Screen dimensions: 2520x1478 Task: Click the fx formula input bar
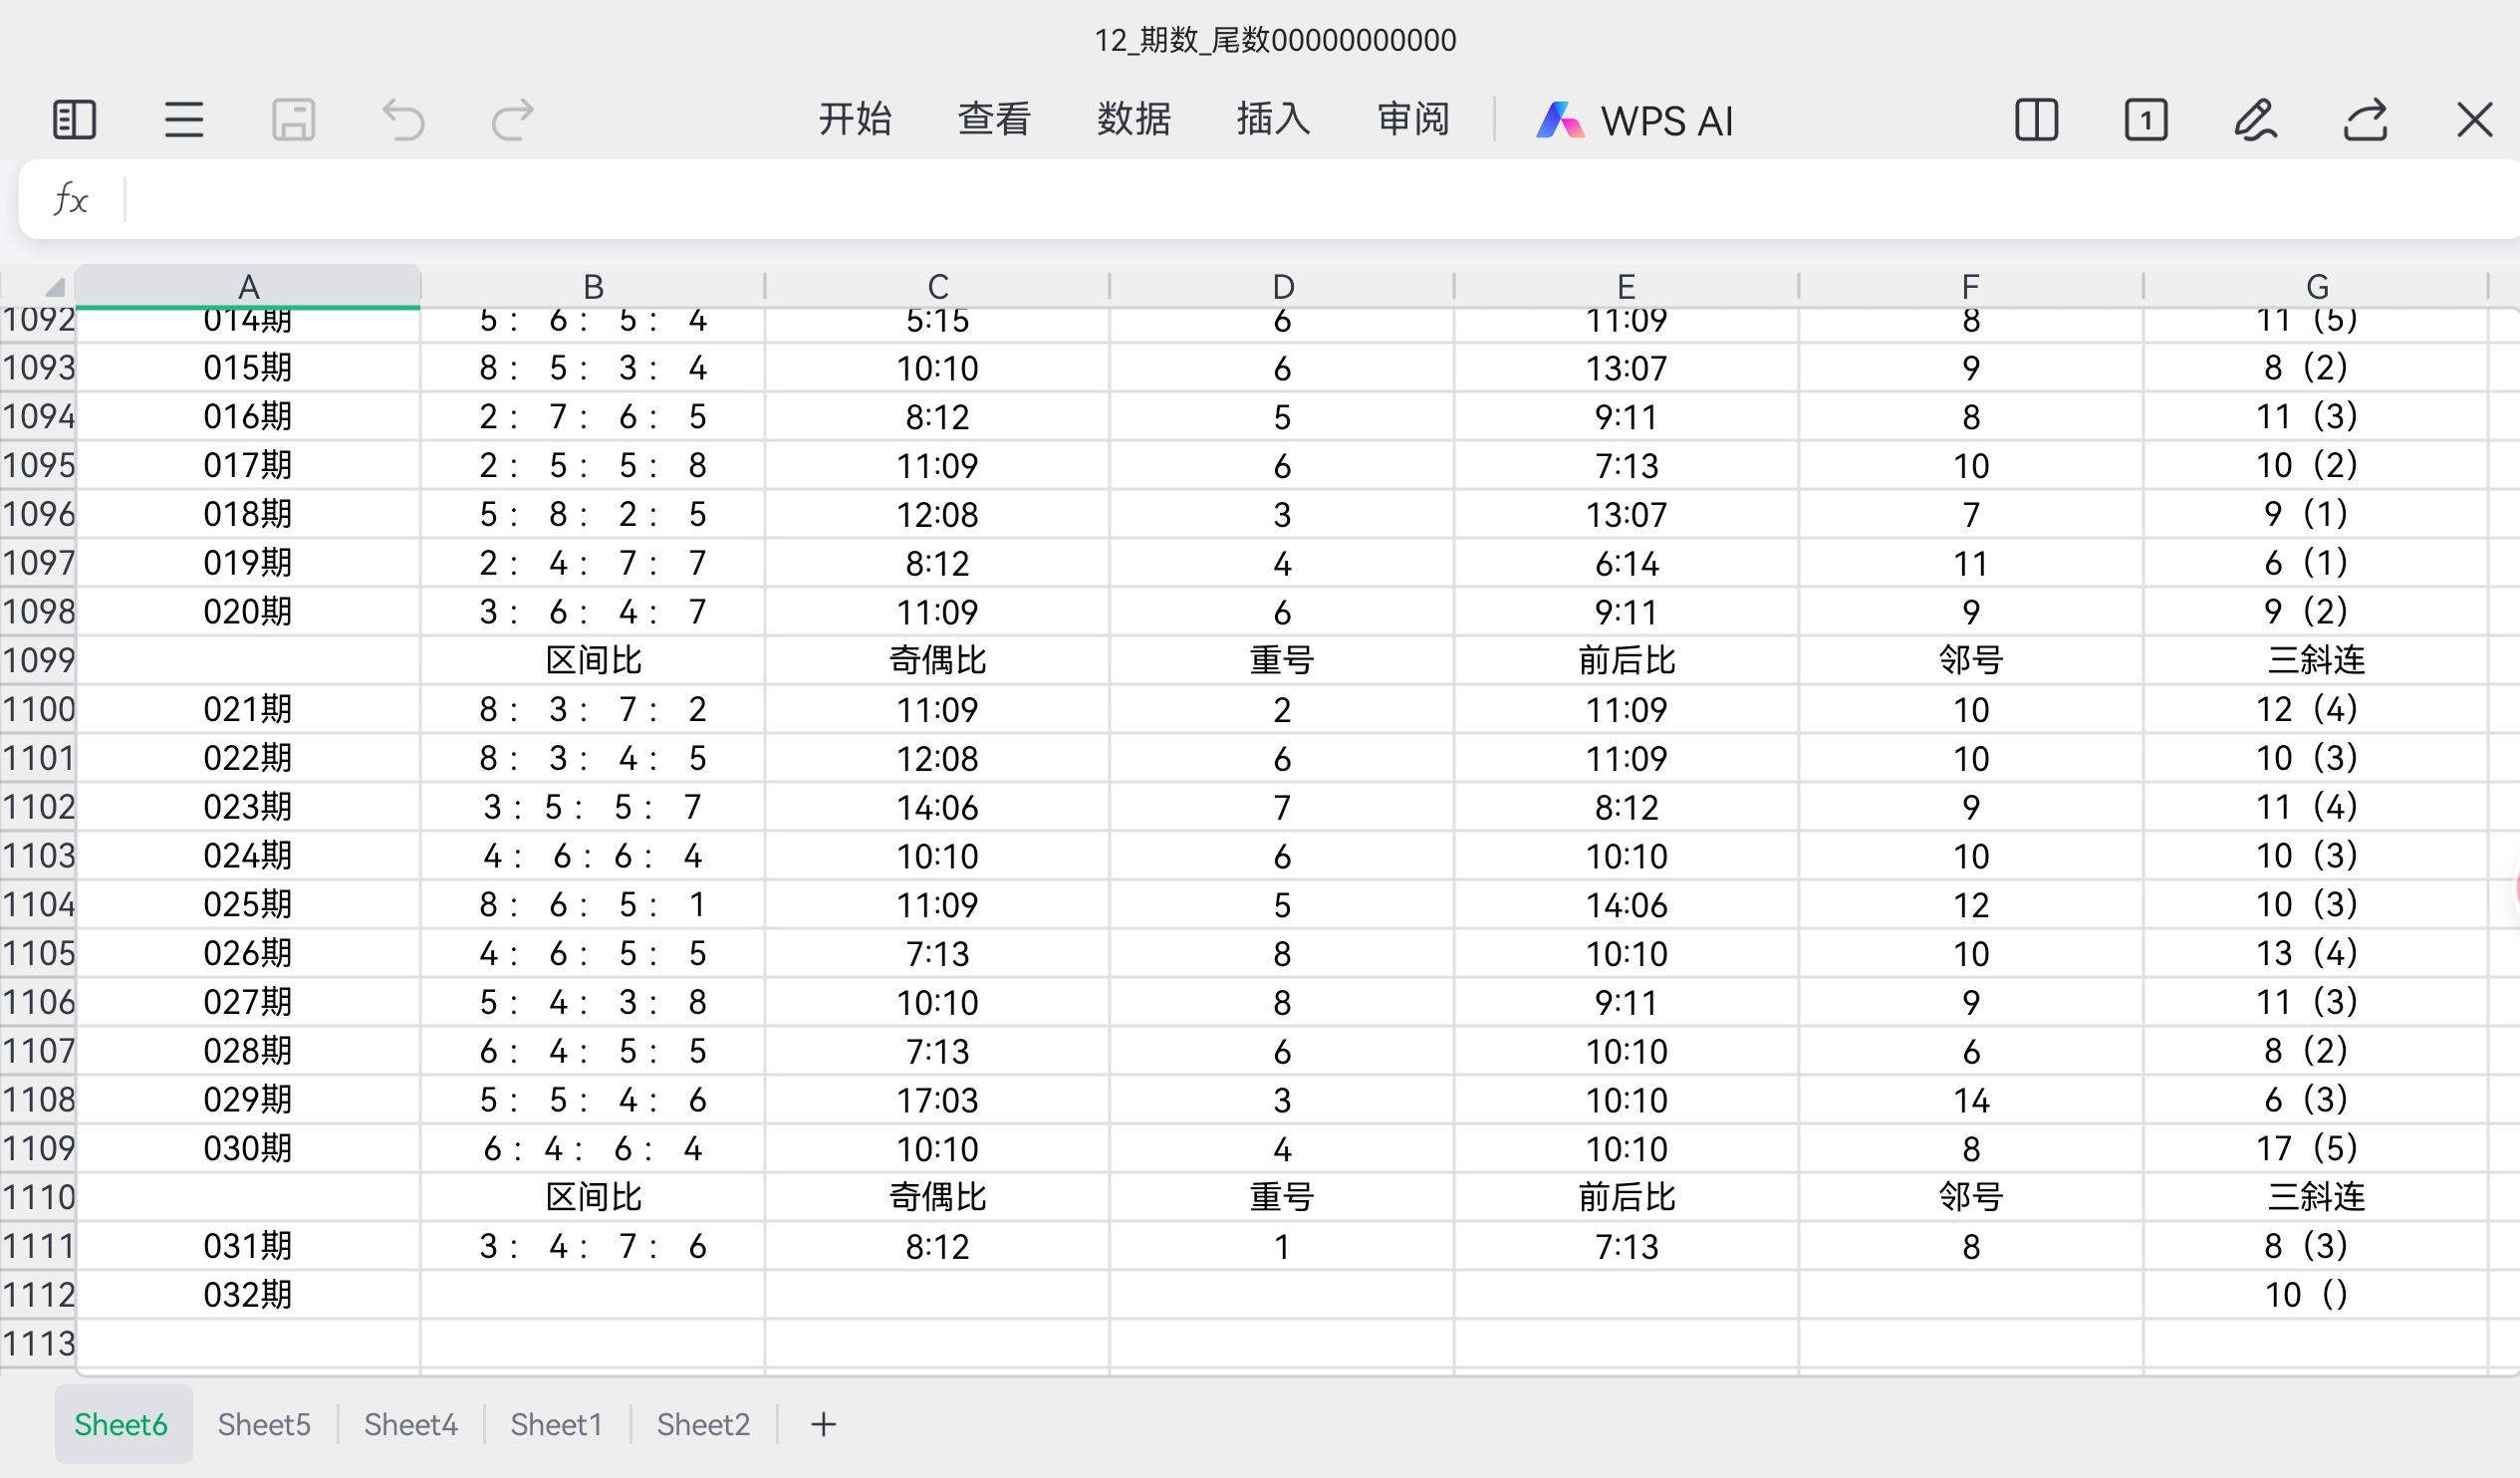(1300, 199)
